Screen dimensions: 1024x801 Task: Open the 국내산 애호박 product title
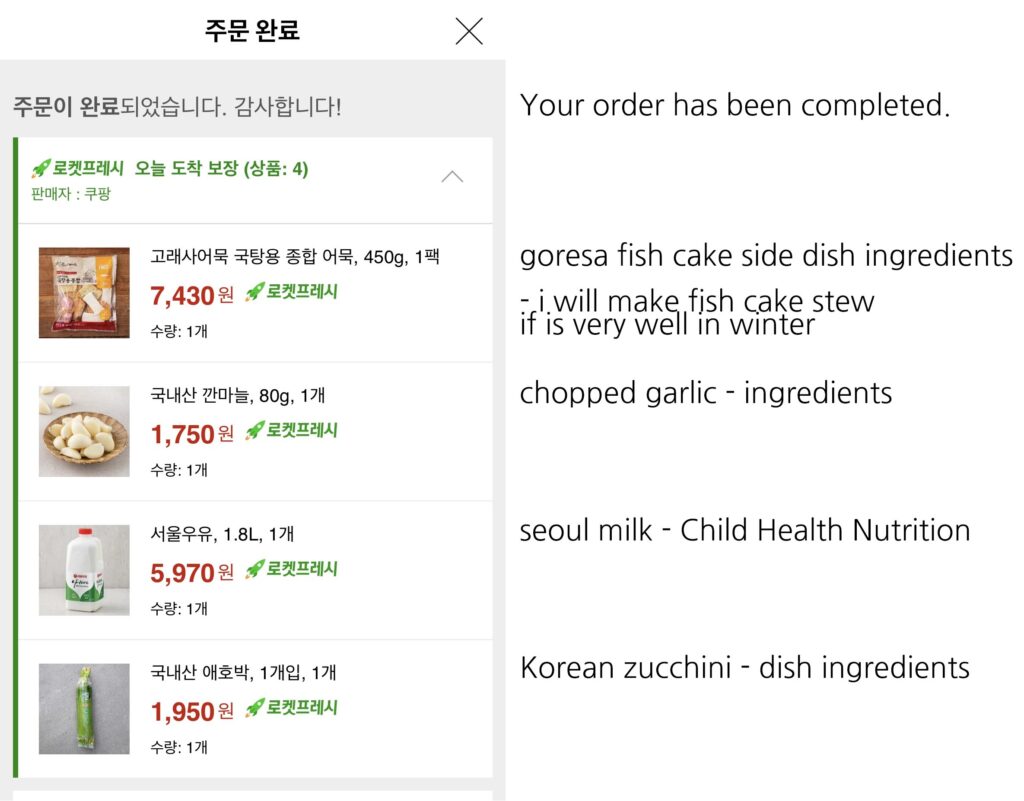point(244,673)
